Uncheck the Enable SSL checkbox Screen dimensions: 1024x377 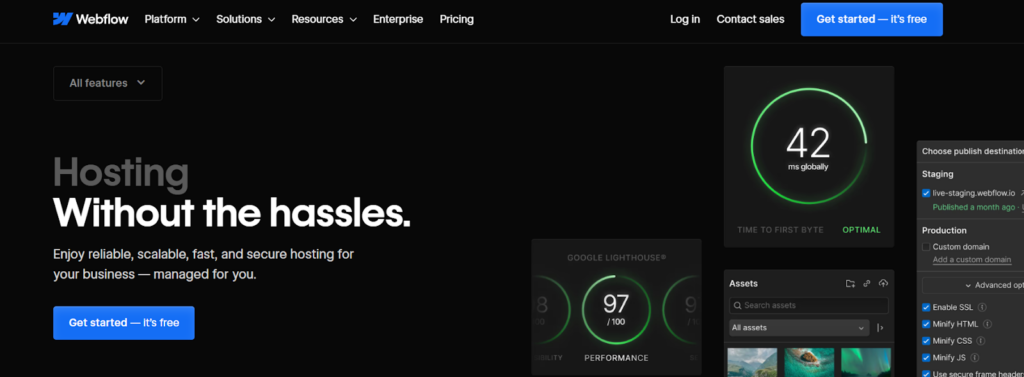926,307
